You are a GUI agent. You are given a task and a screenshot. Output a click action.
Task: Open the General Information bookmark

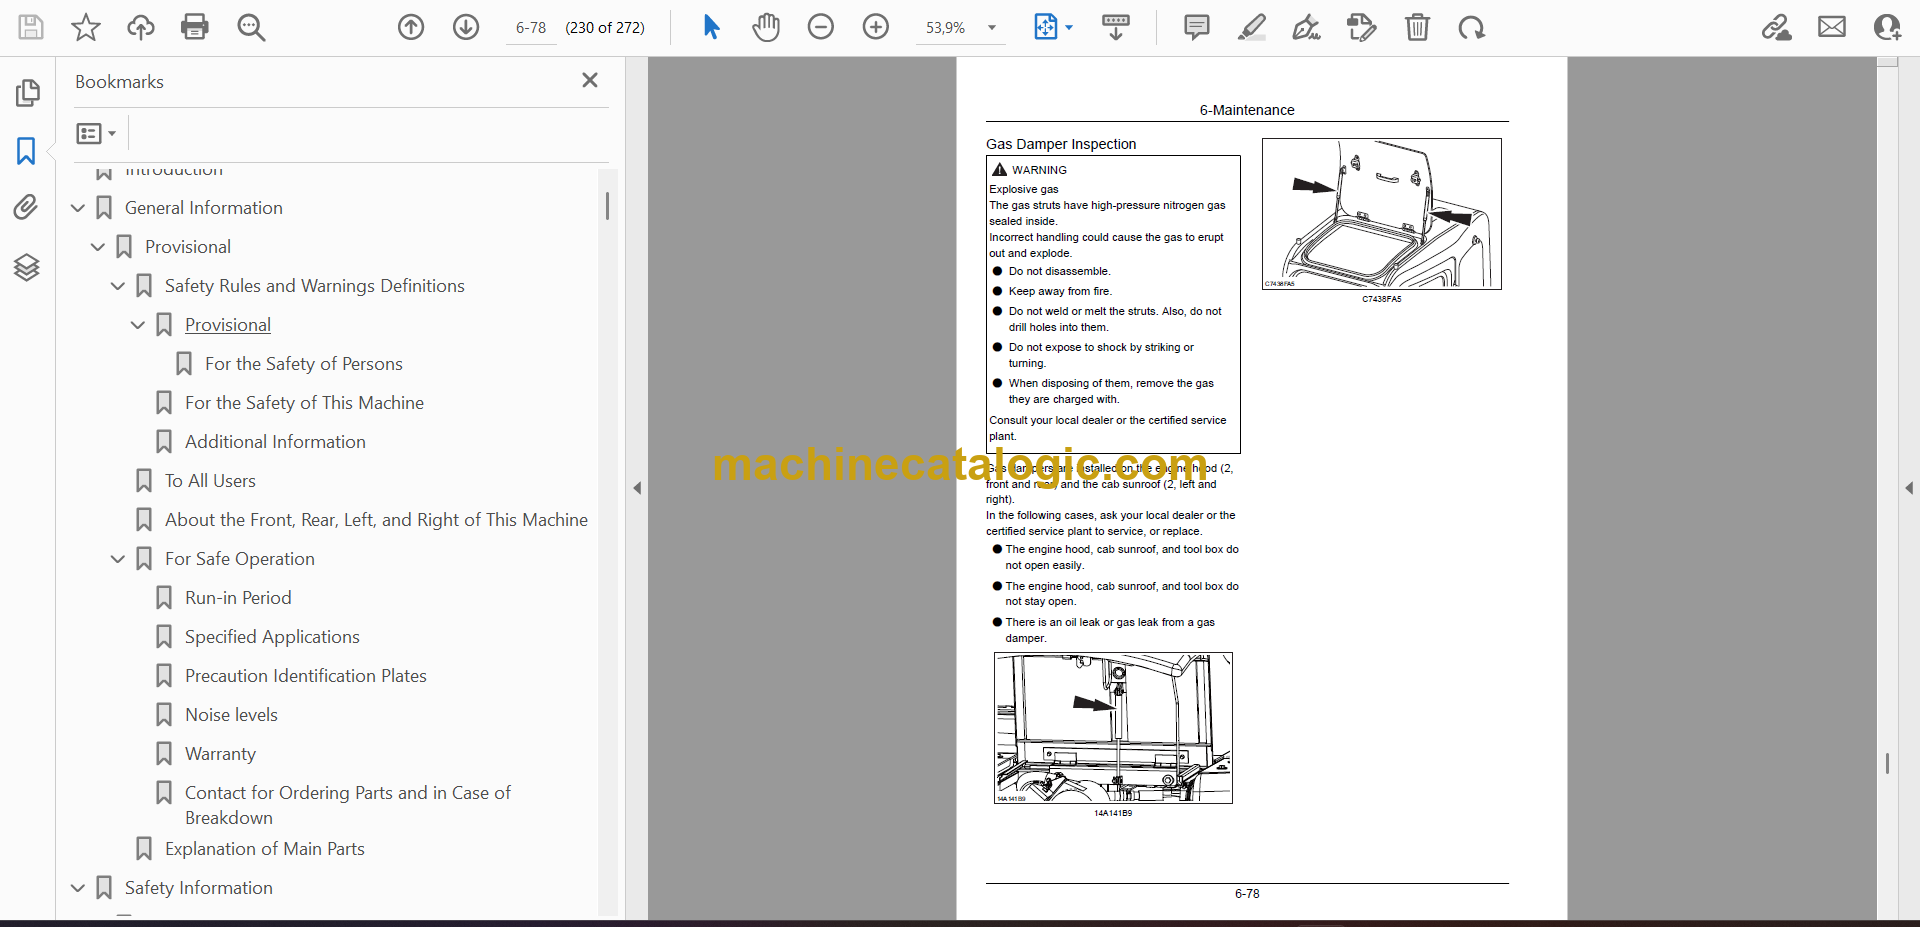coord(203,208)
